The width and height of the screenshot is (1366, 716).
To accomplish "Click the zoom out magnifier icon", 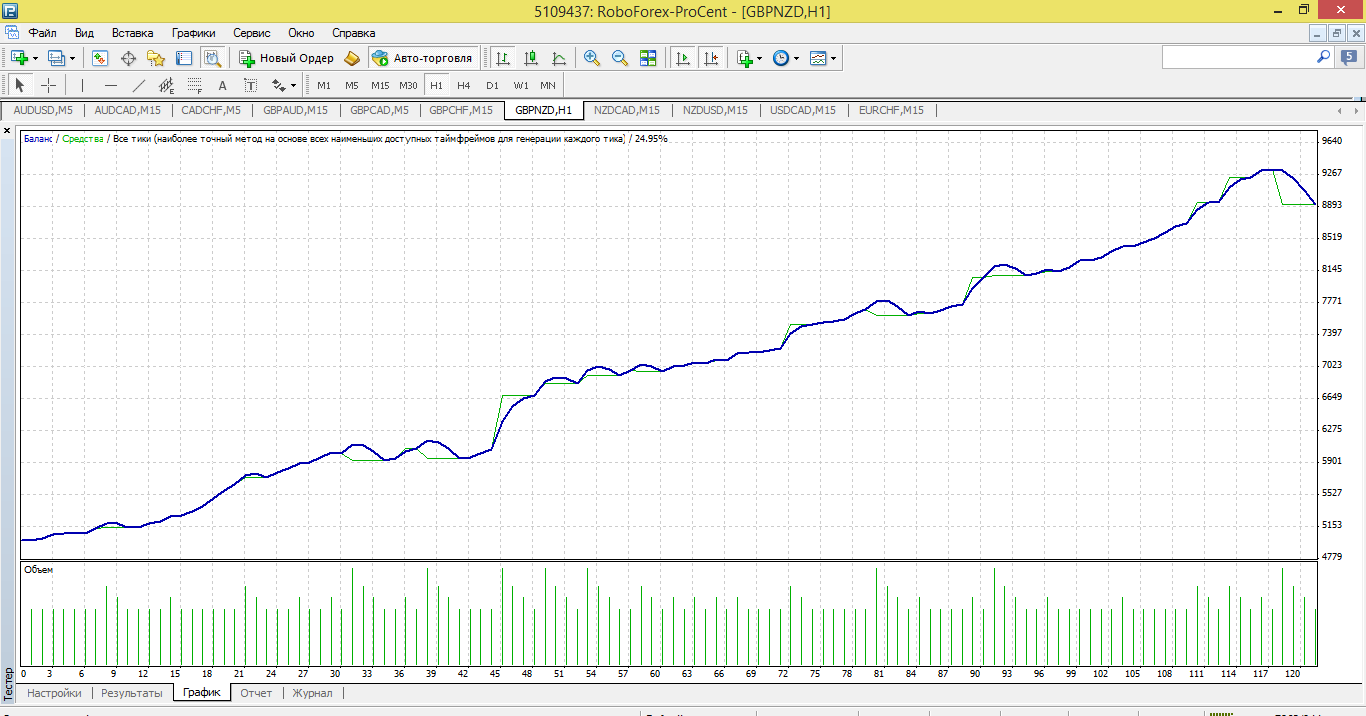I will pyautogui.click(x=620, y=58).
